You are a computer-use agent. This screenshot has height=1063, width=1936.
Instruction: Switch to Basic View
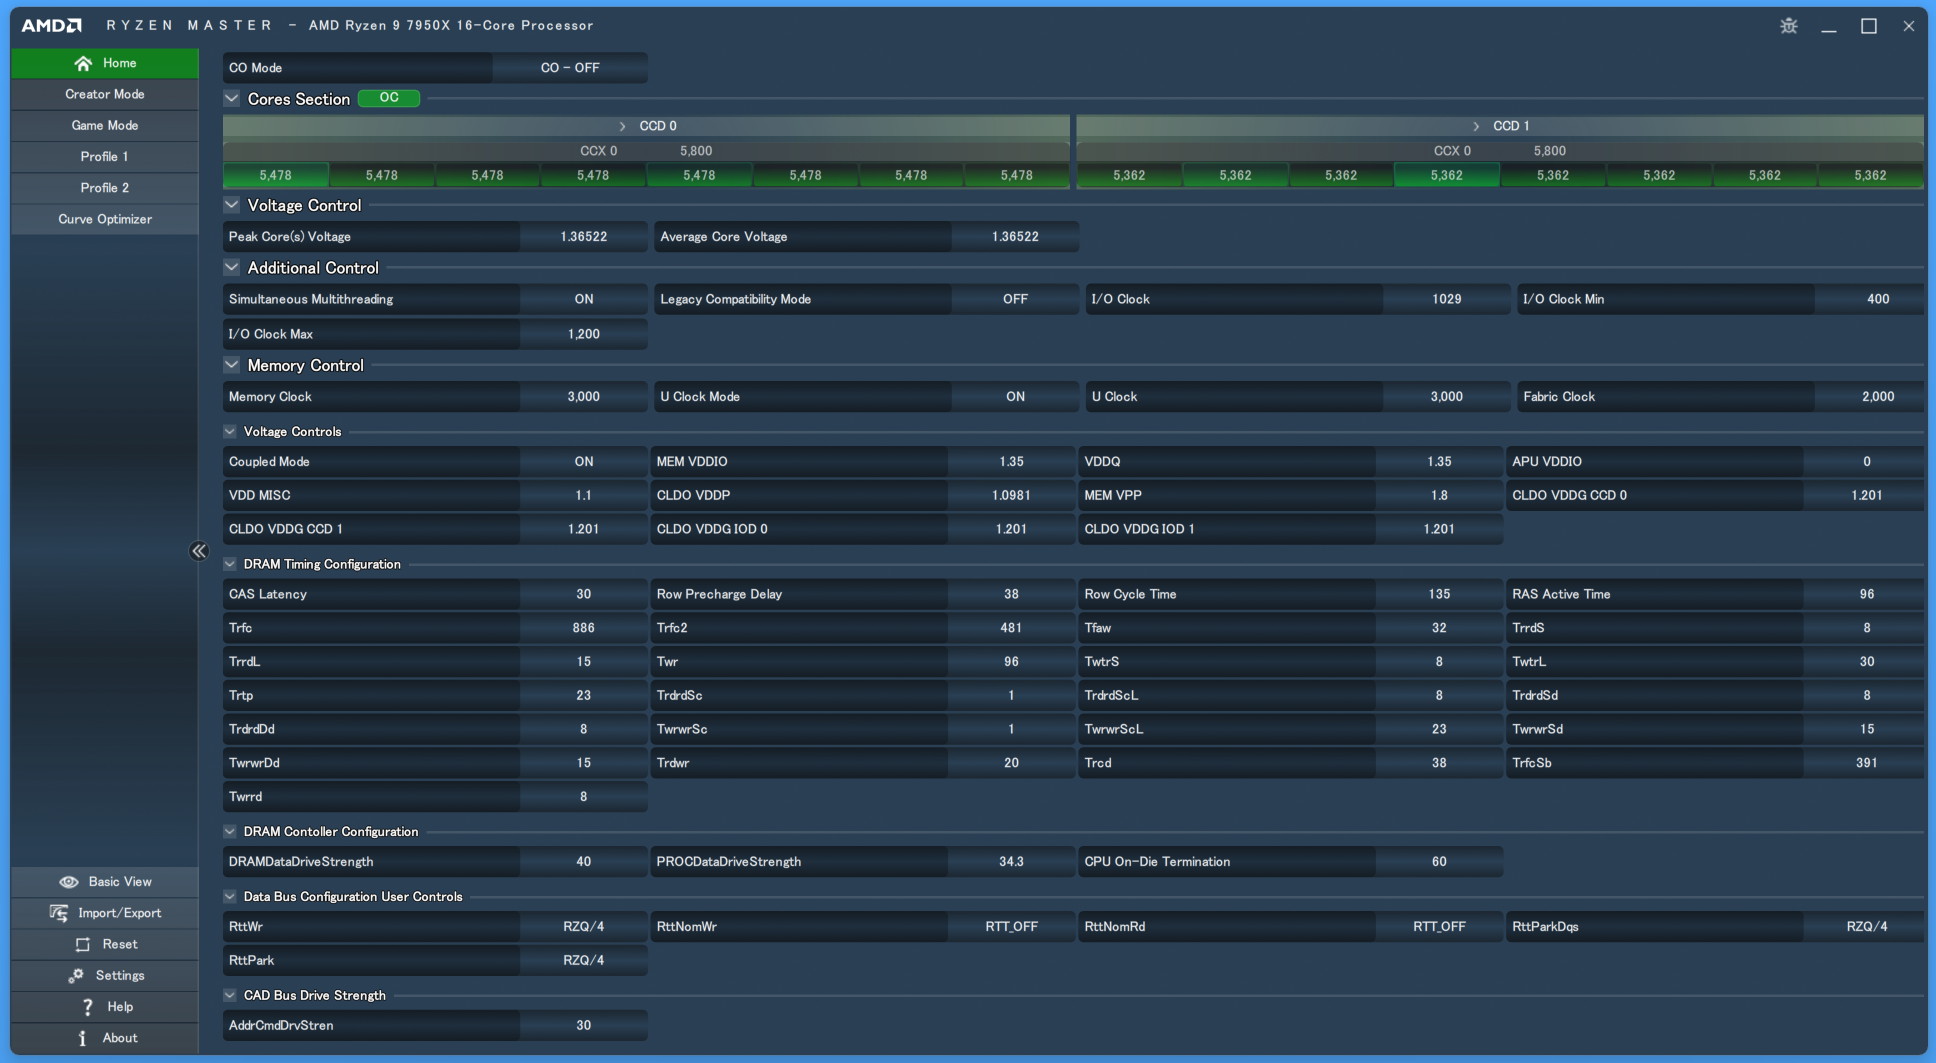pos(105,882)
